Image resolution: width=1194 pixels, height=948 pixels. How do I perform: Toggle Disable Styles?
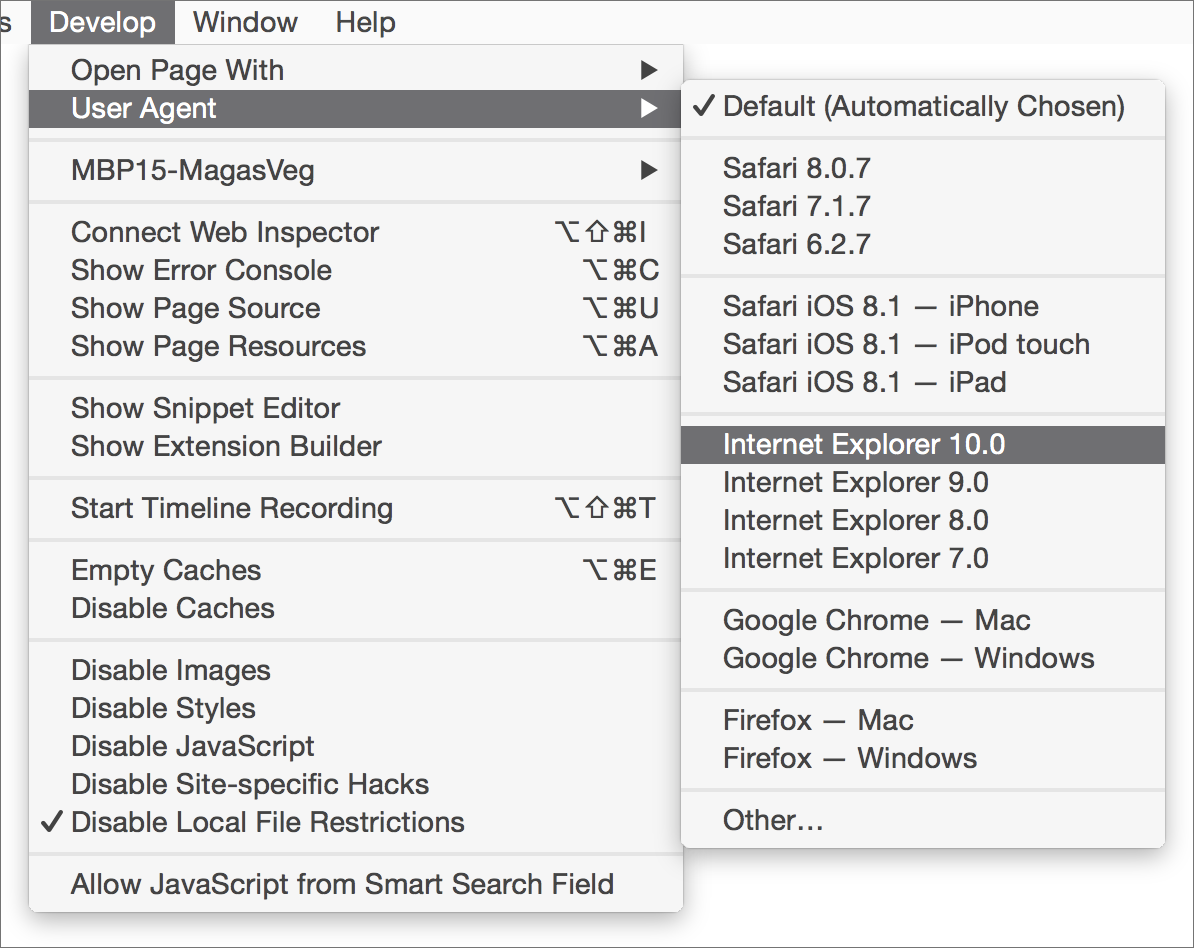[356, 708]
